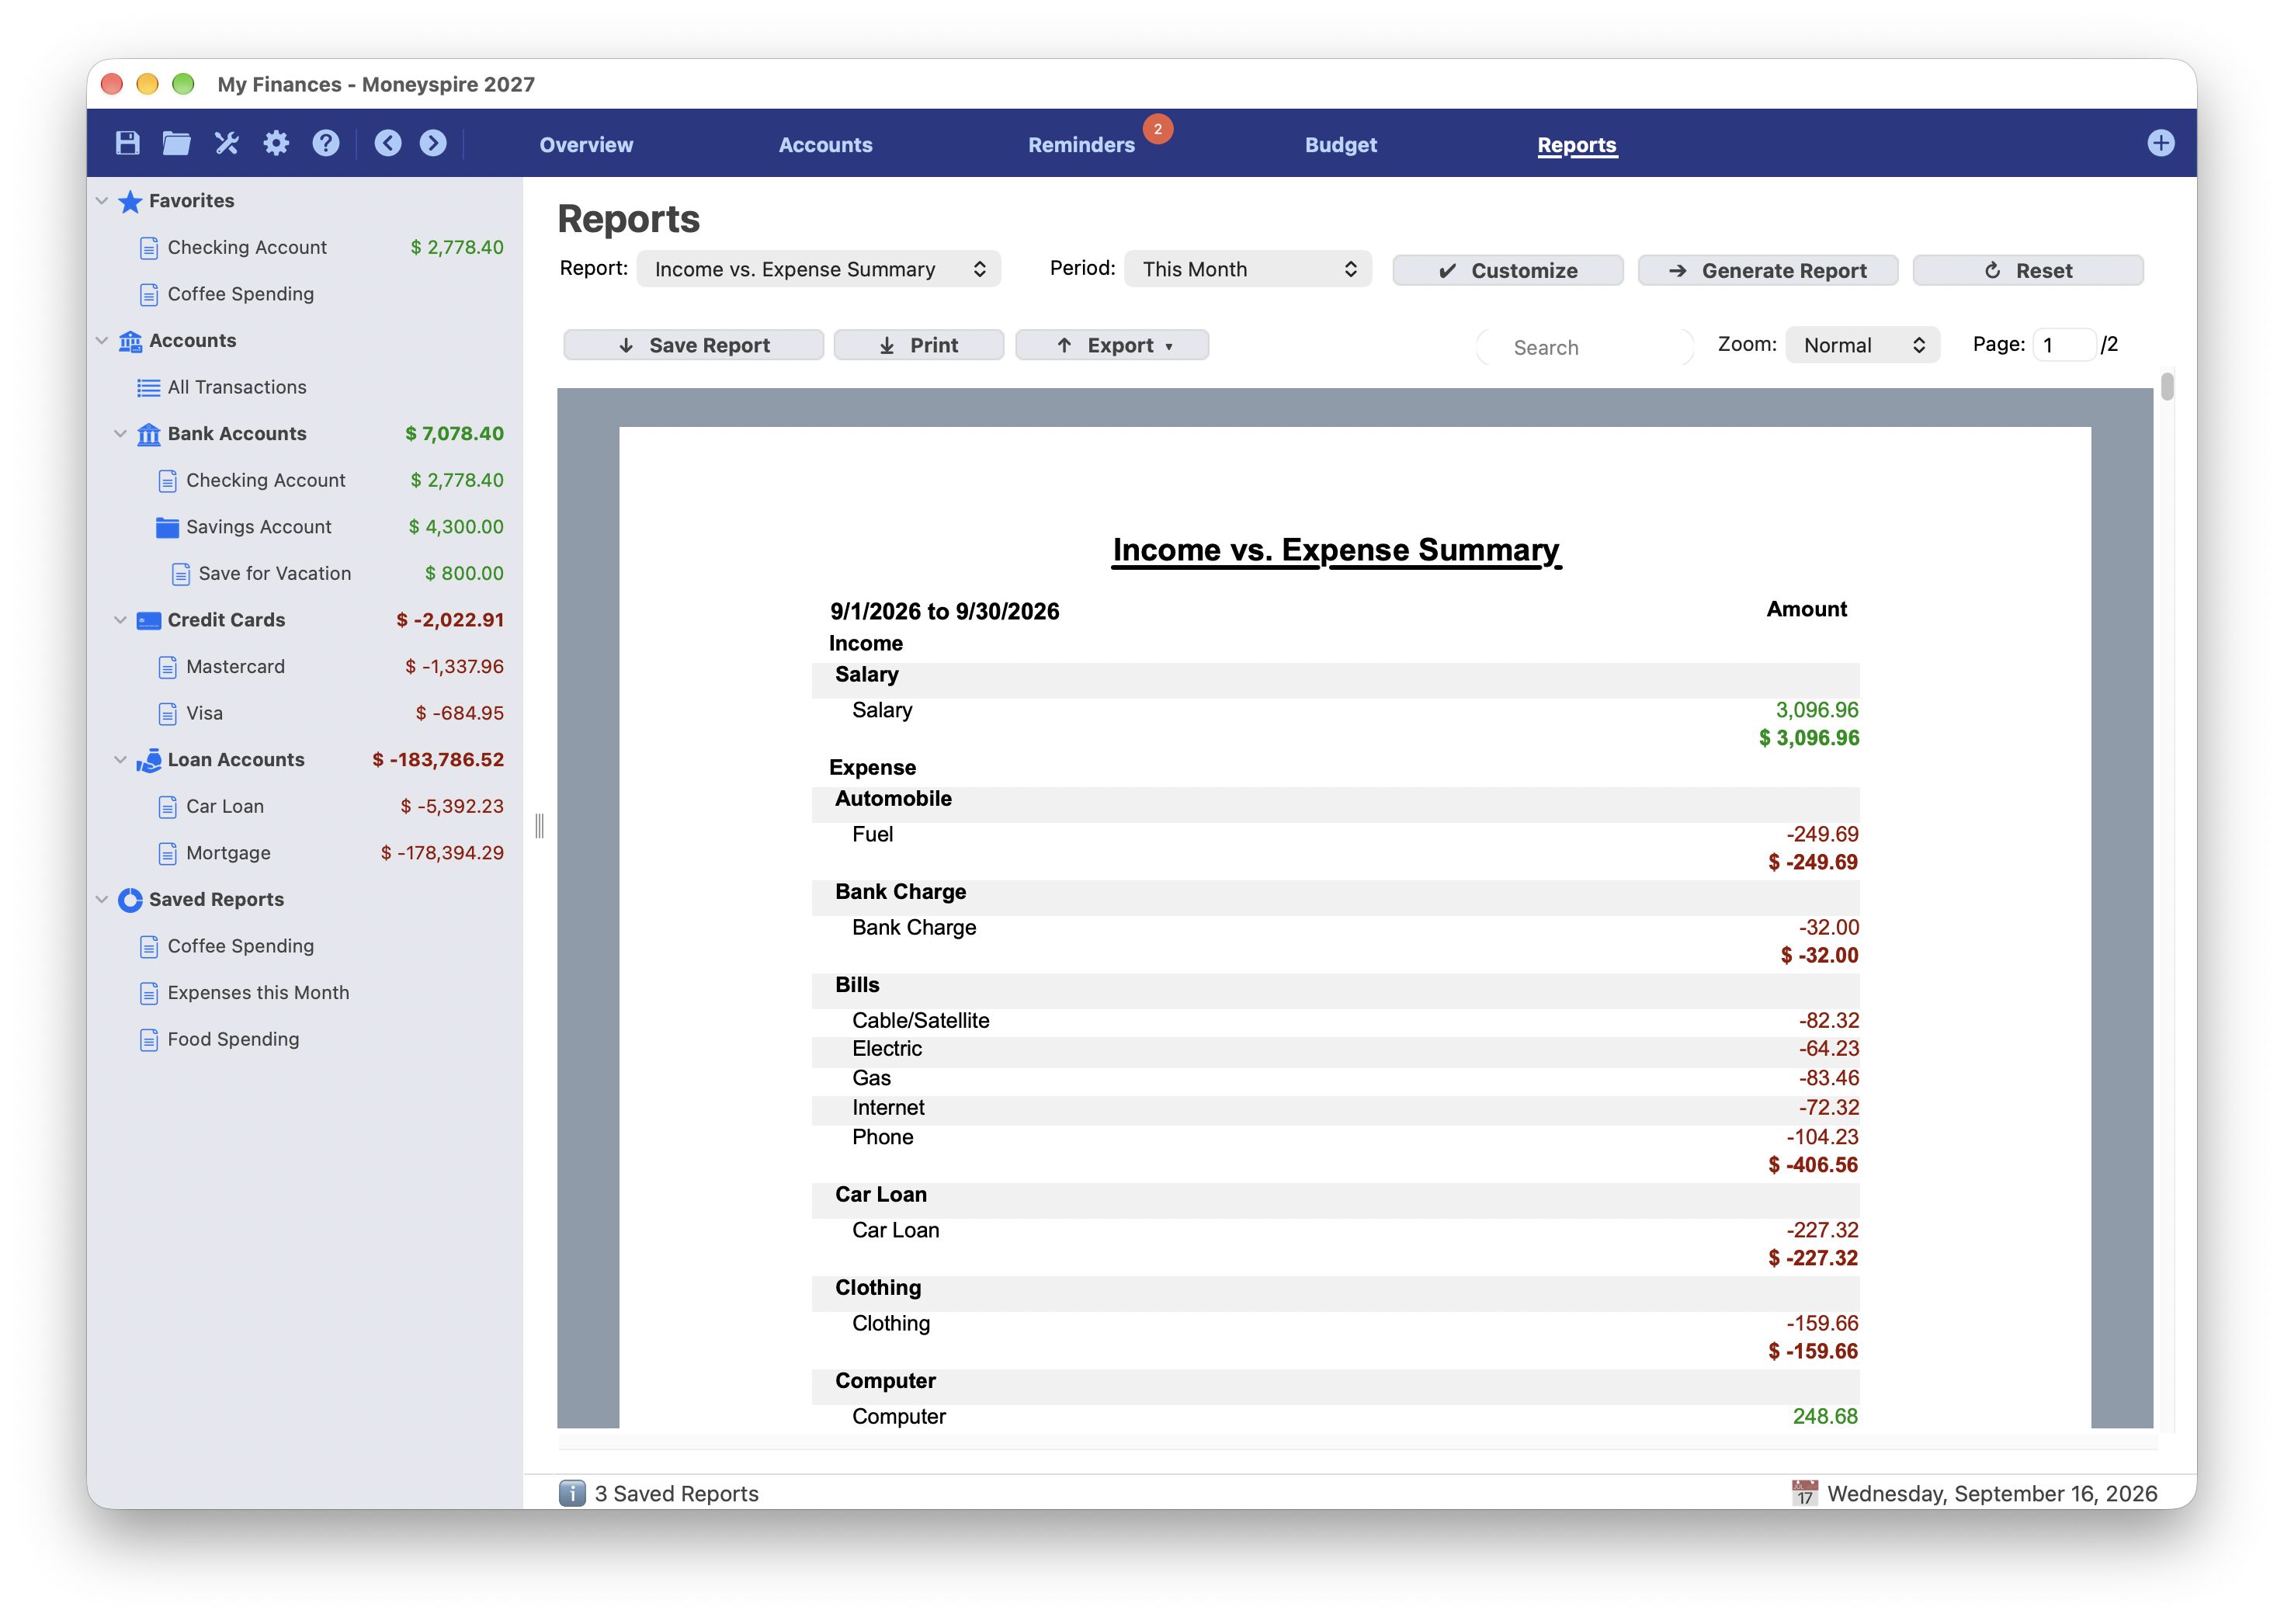Click the Save Report button
Screen dimensions: 2284x1624
tap(693, 345)
